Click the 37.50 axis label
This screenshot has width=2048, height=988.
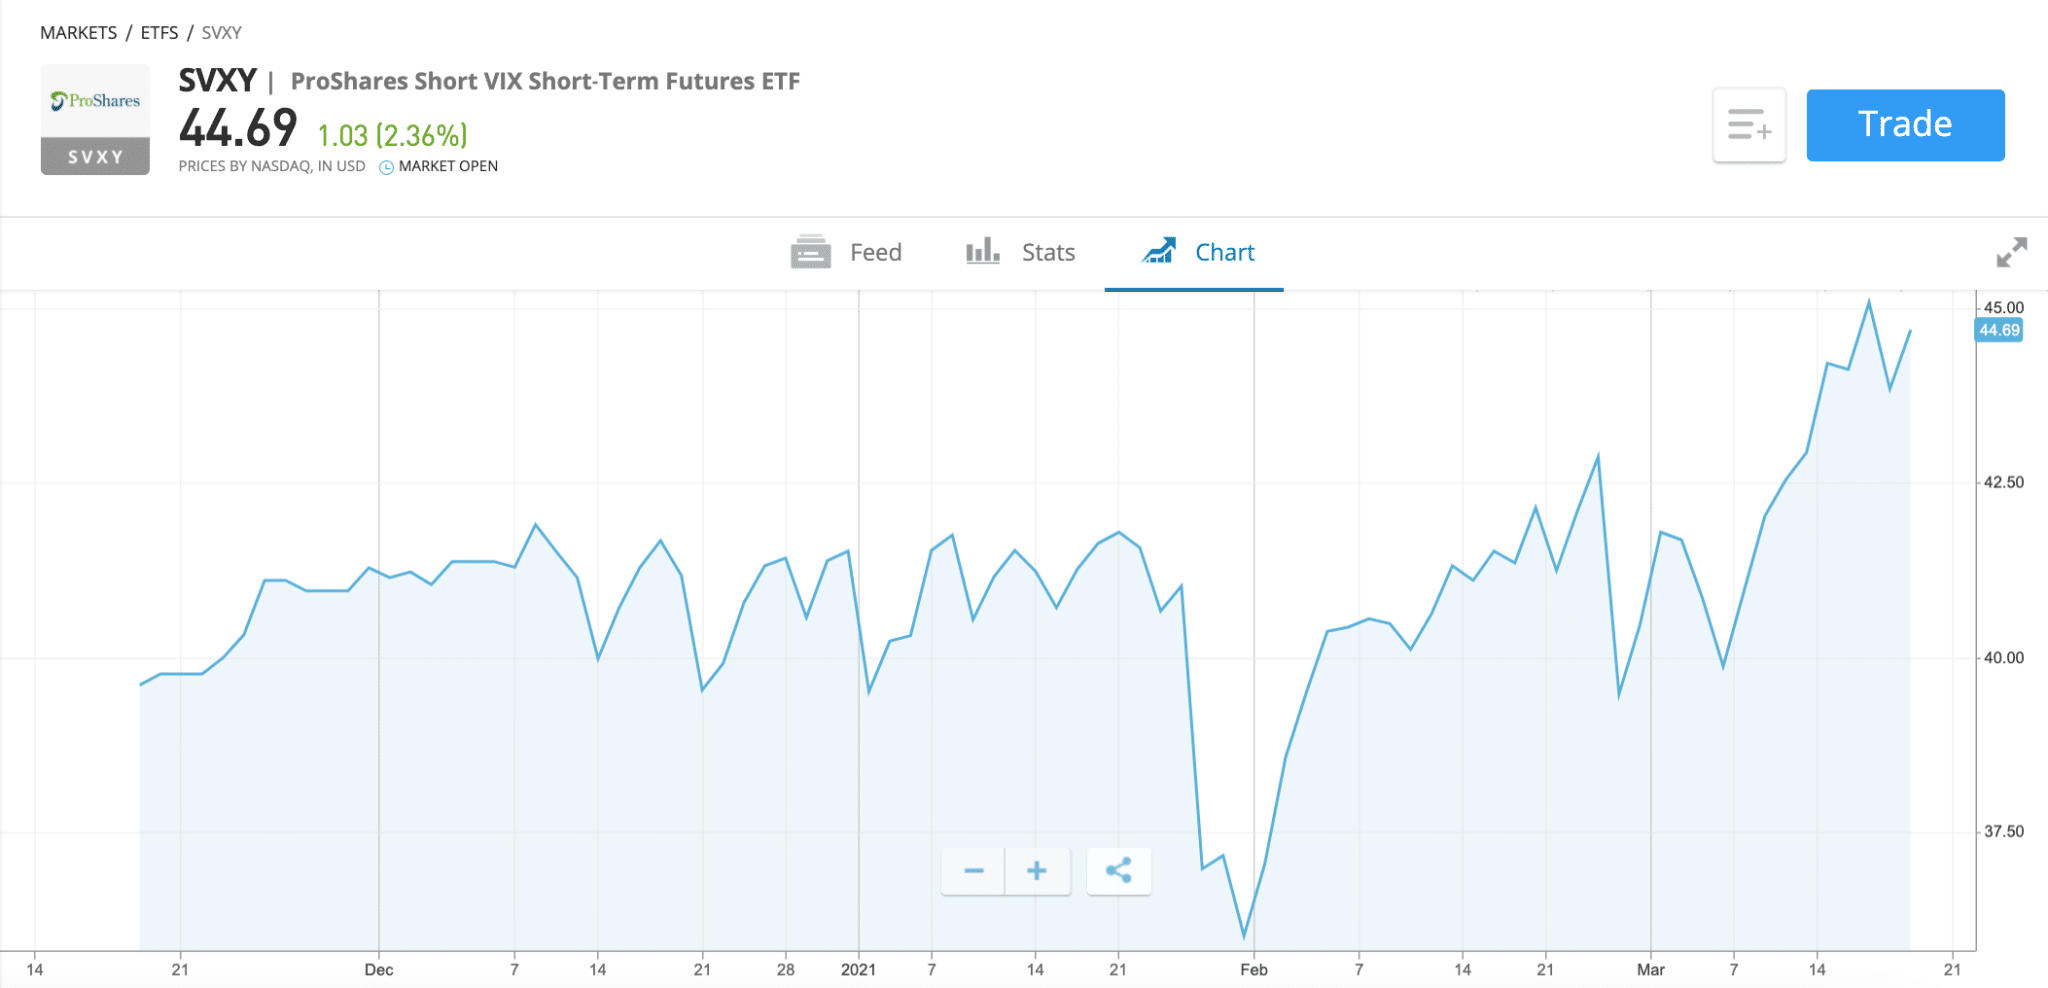(x=2004, y=831)
